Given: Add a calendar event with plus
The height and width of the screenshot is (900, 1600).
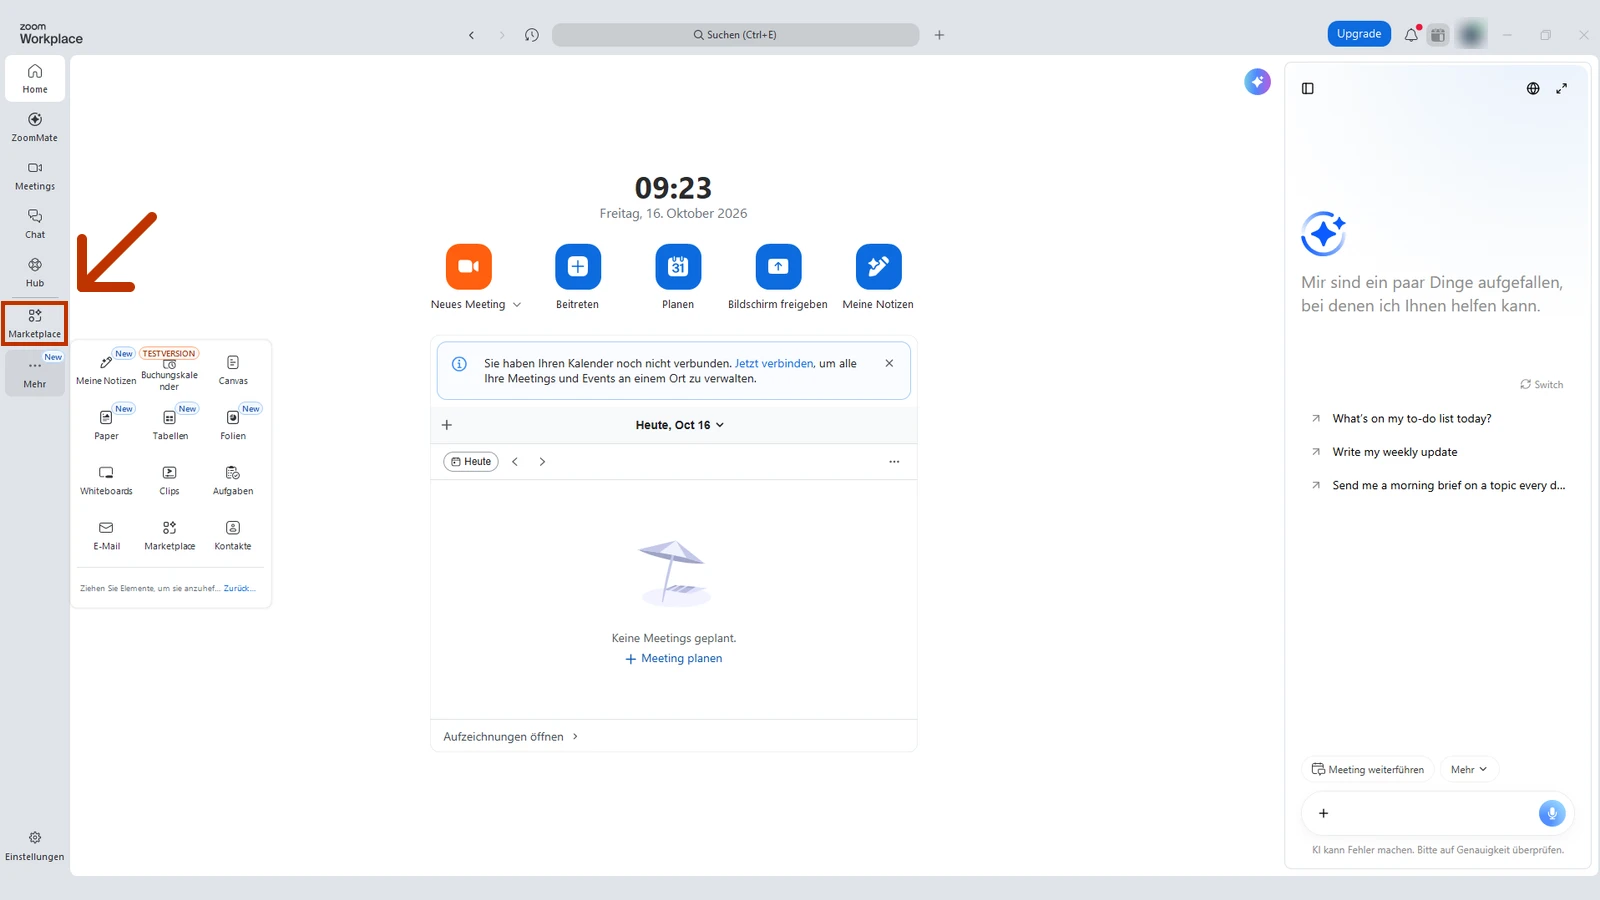Looking at the screenshot, I should pyautogui.click(x=447, y=425).
